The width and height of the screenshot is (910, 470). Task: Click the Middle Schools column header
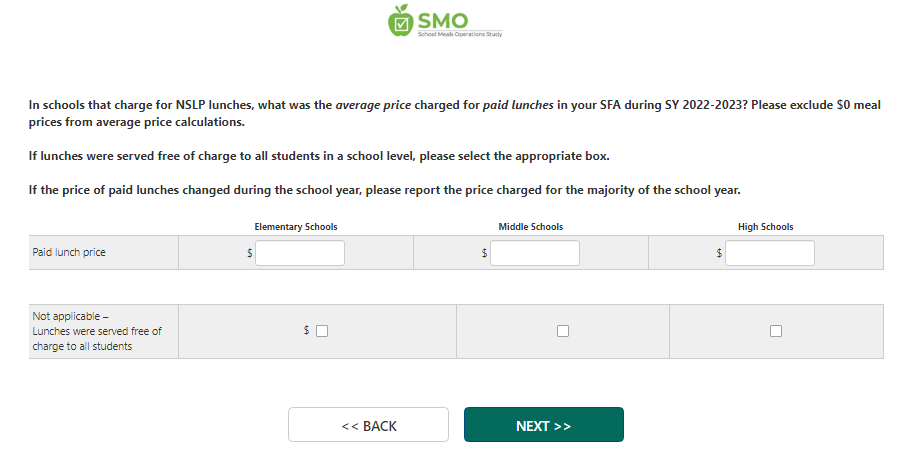pos(531,227)
